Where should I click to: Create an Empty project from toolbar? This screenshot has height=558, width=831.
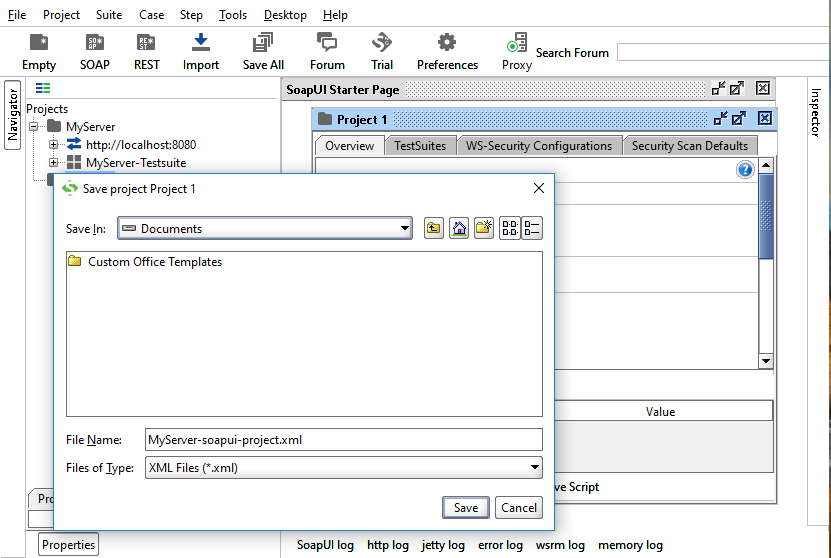coord(39,51)
